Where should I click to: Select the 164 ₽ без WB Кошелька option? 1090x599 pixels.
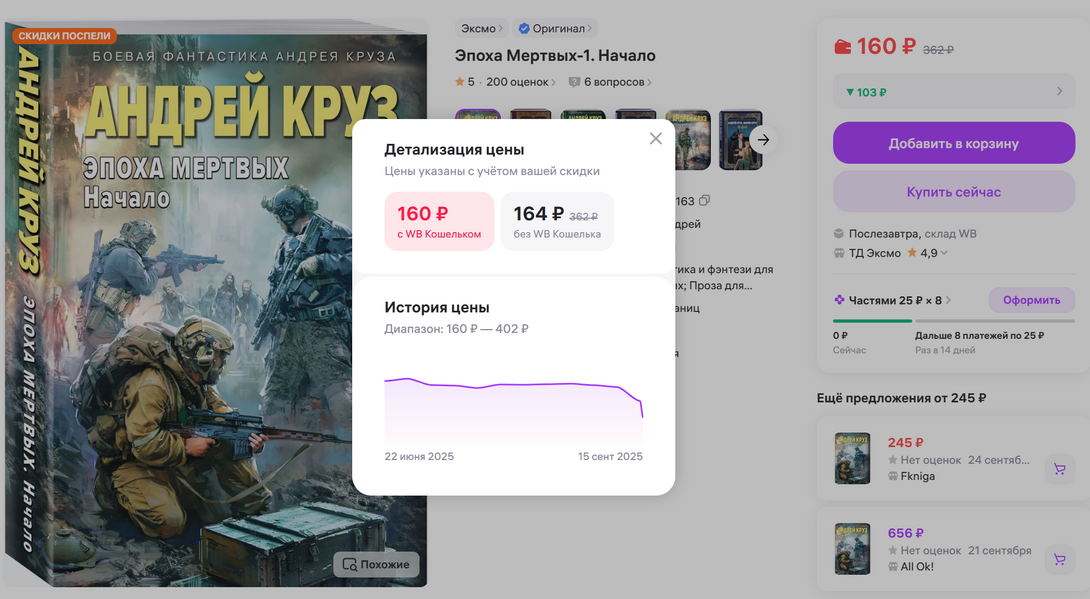557,221
